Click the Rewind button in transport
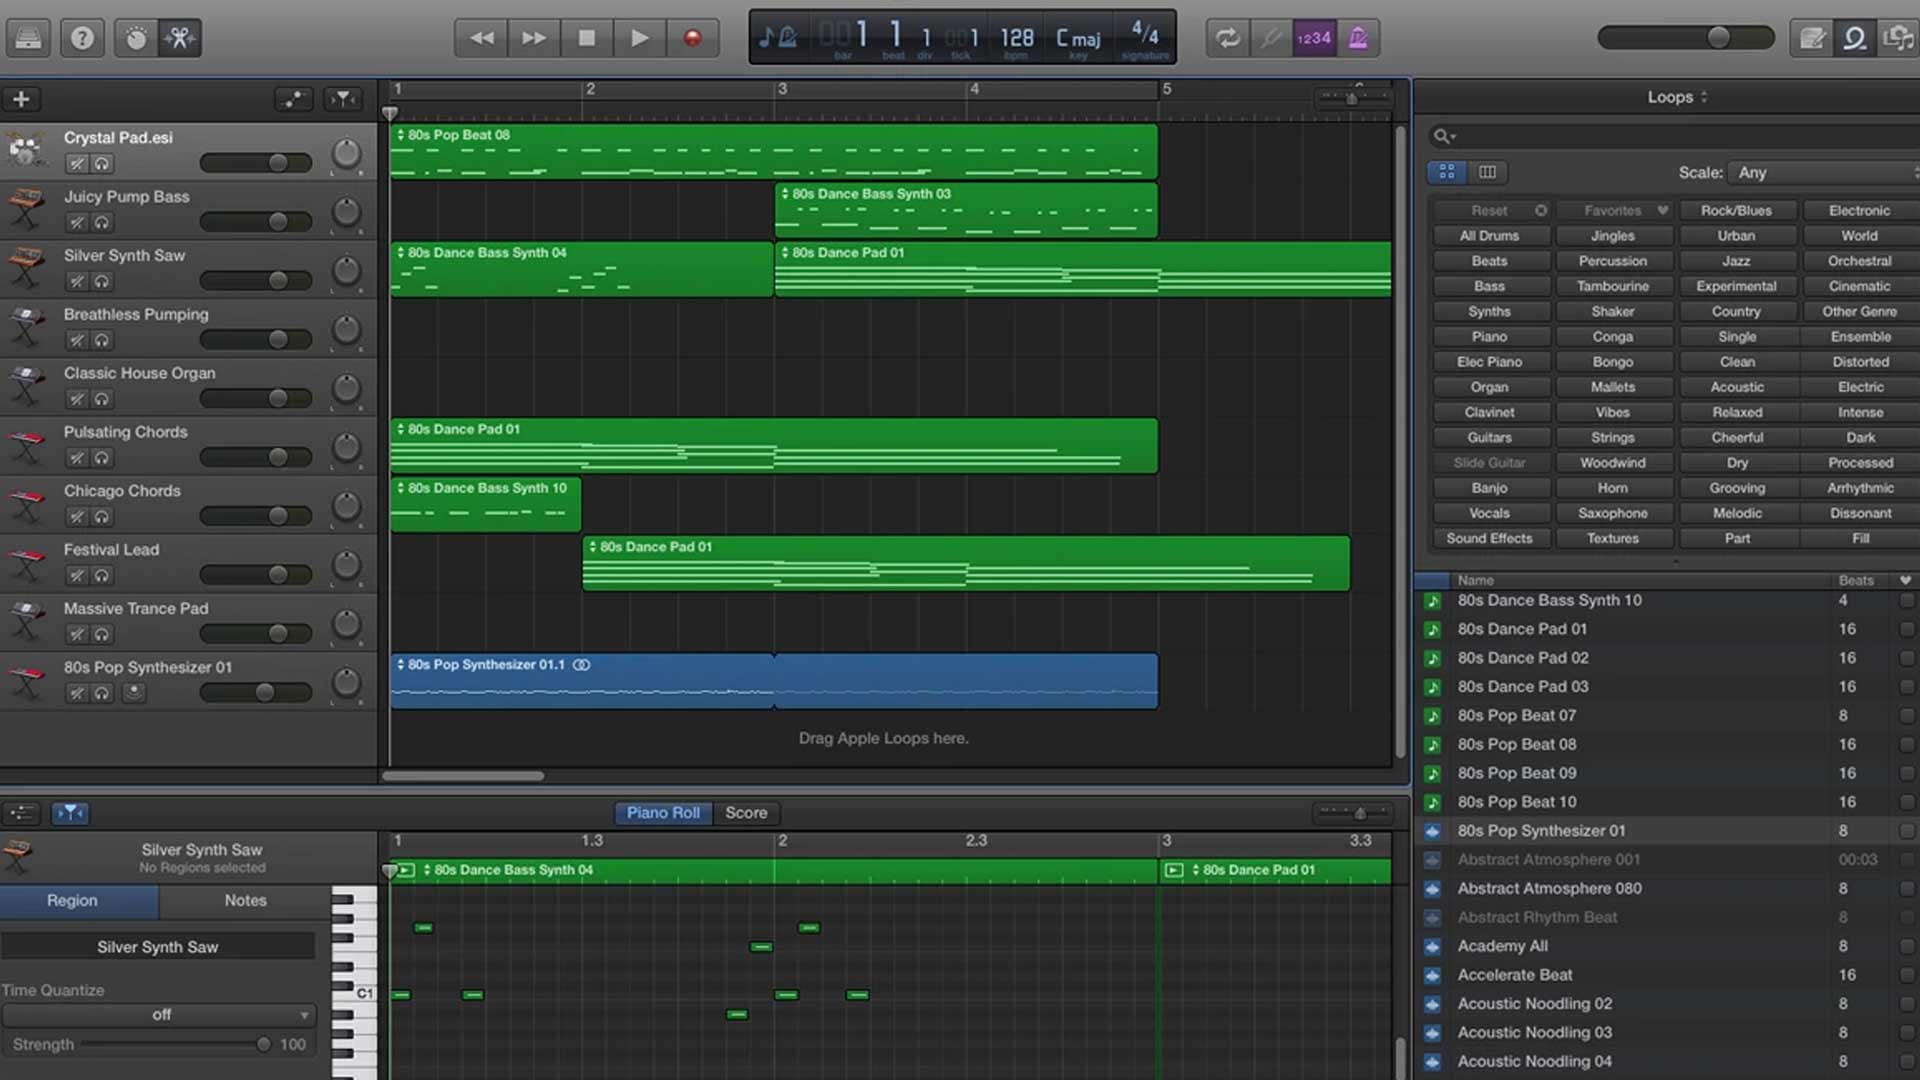Viewport: 1920px width, 1080px height. tap(483, 37)
